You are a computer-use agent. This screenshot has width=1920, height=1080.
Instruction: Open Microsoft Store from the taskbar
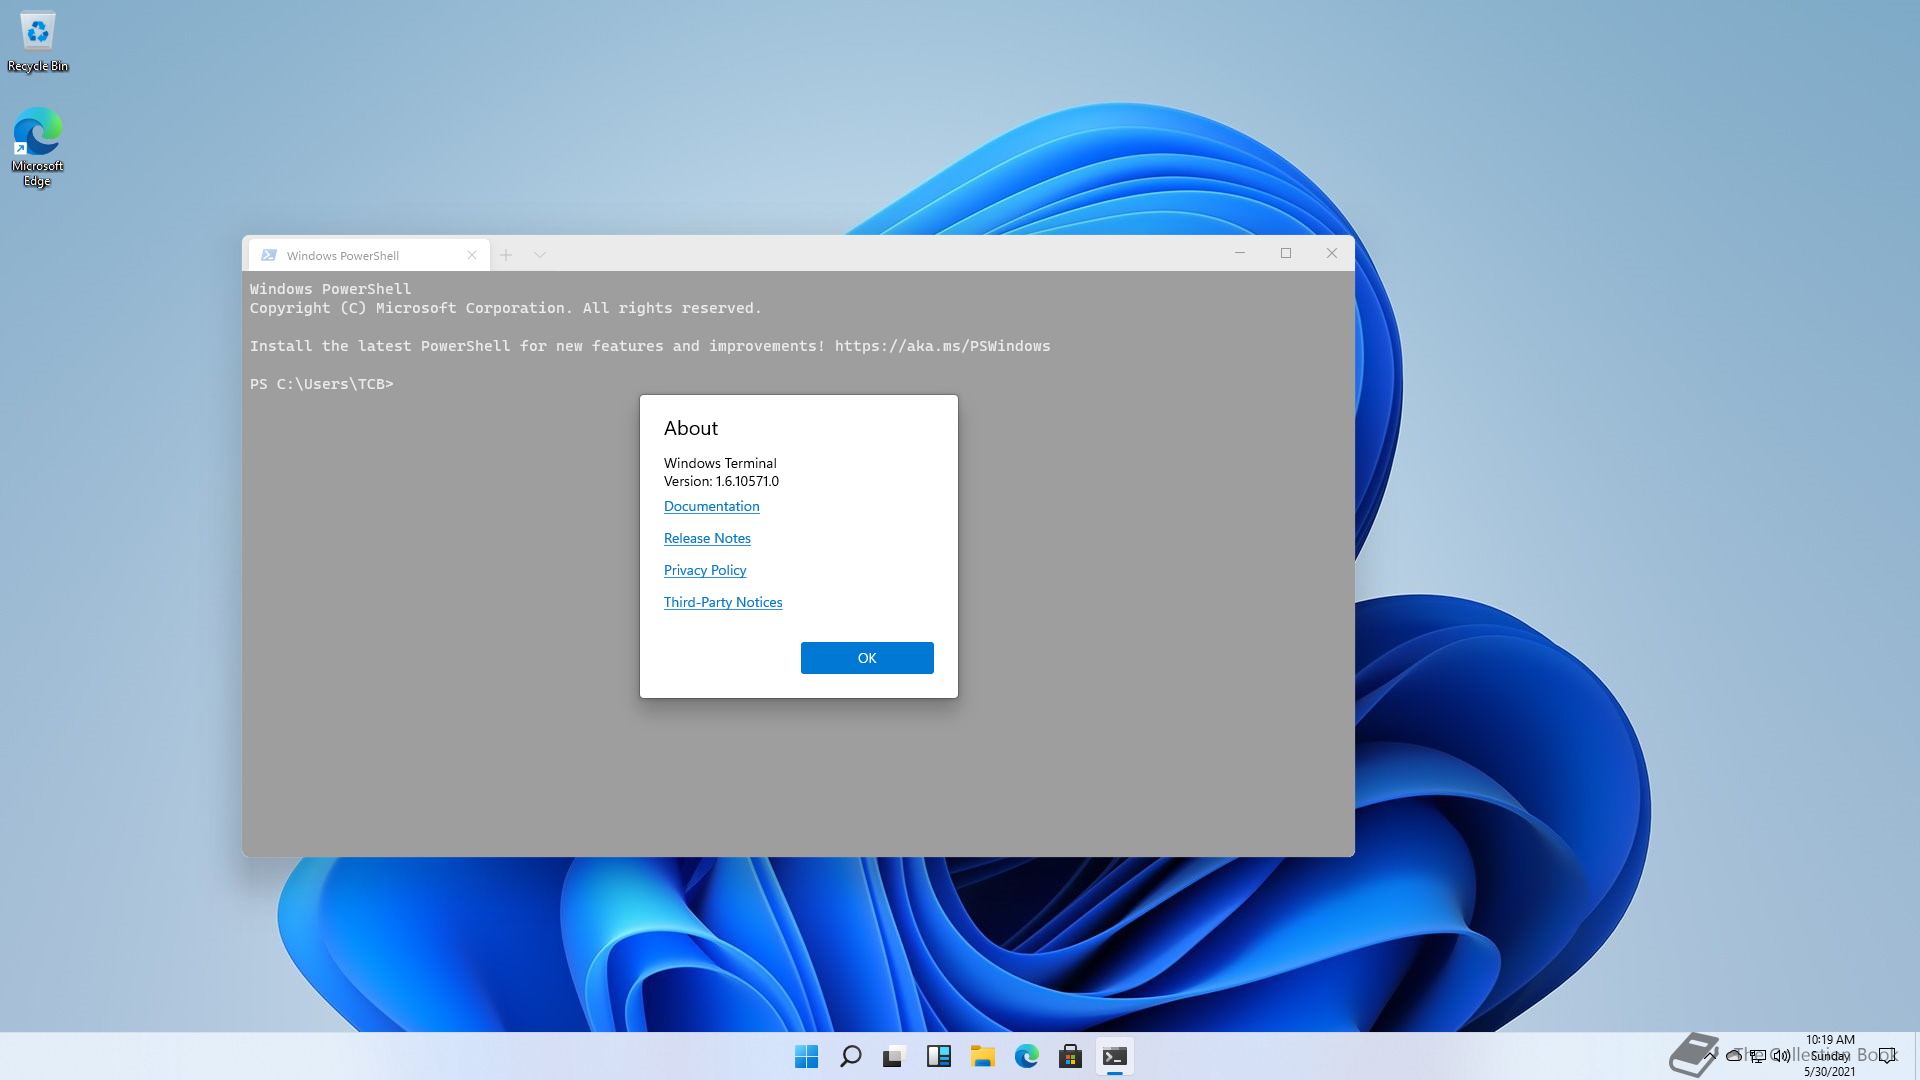point(1070,1056)
